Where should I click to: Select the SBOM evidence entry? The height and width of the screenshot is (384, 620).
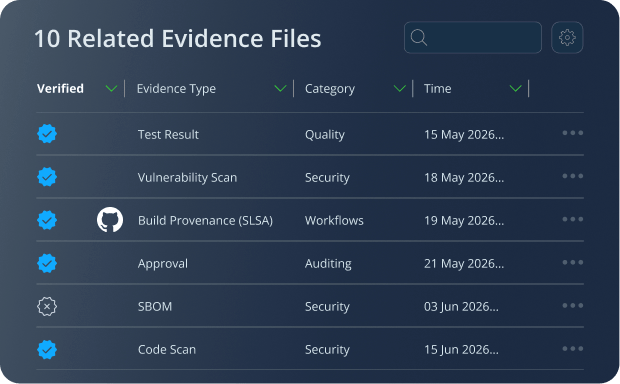tap(155, 306)
